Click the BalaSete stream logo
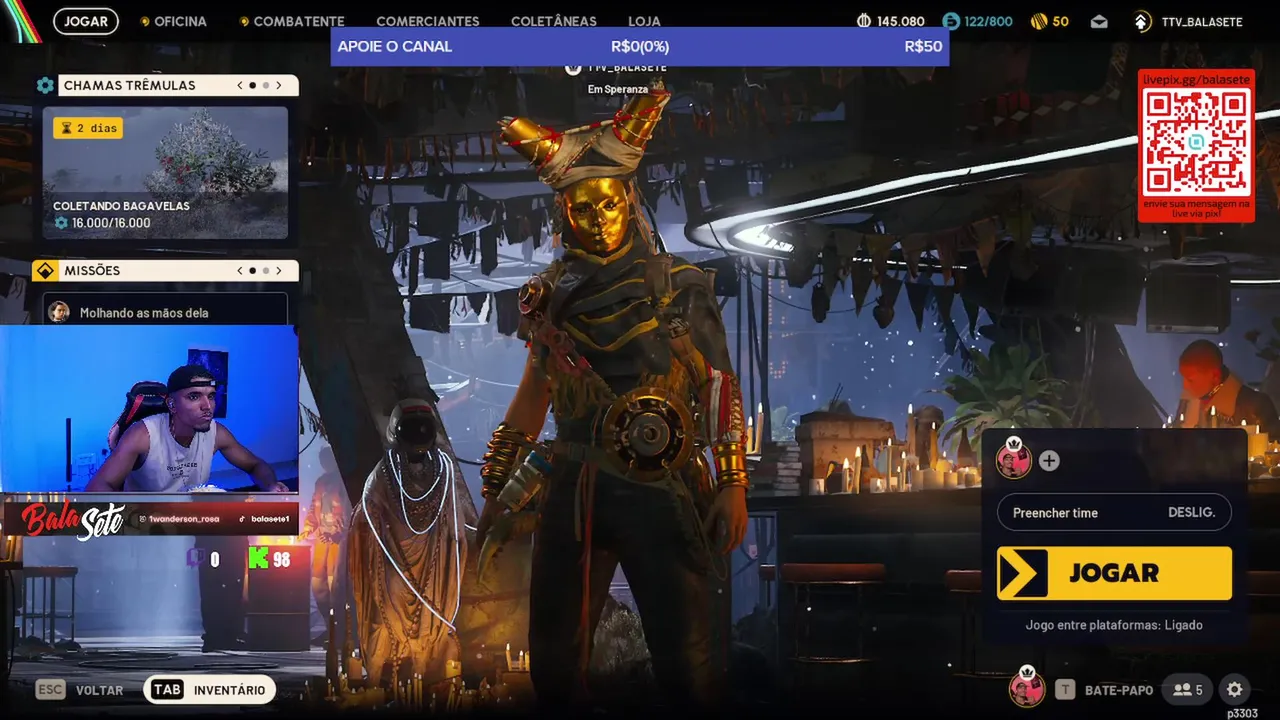1280x720 pixels. click(74, 520)
